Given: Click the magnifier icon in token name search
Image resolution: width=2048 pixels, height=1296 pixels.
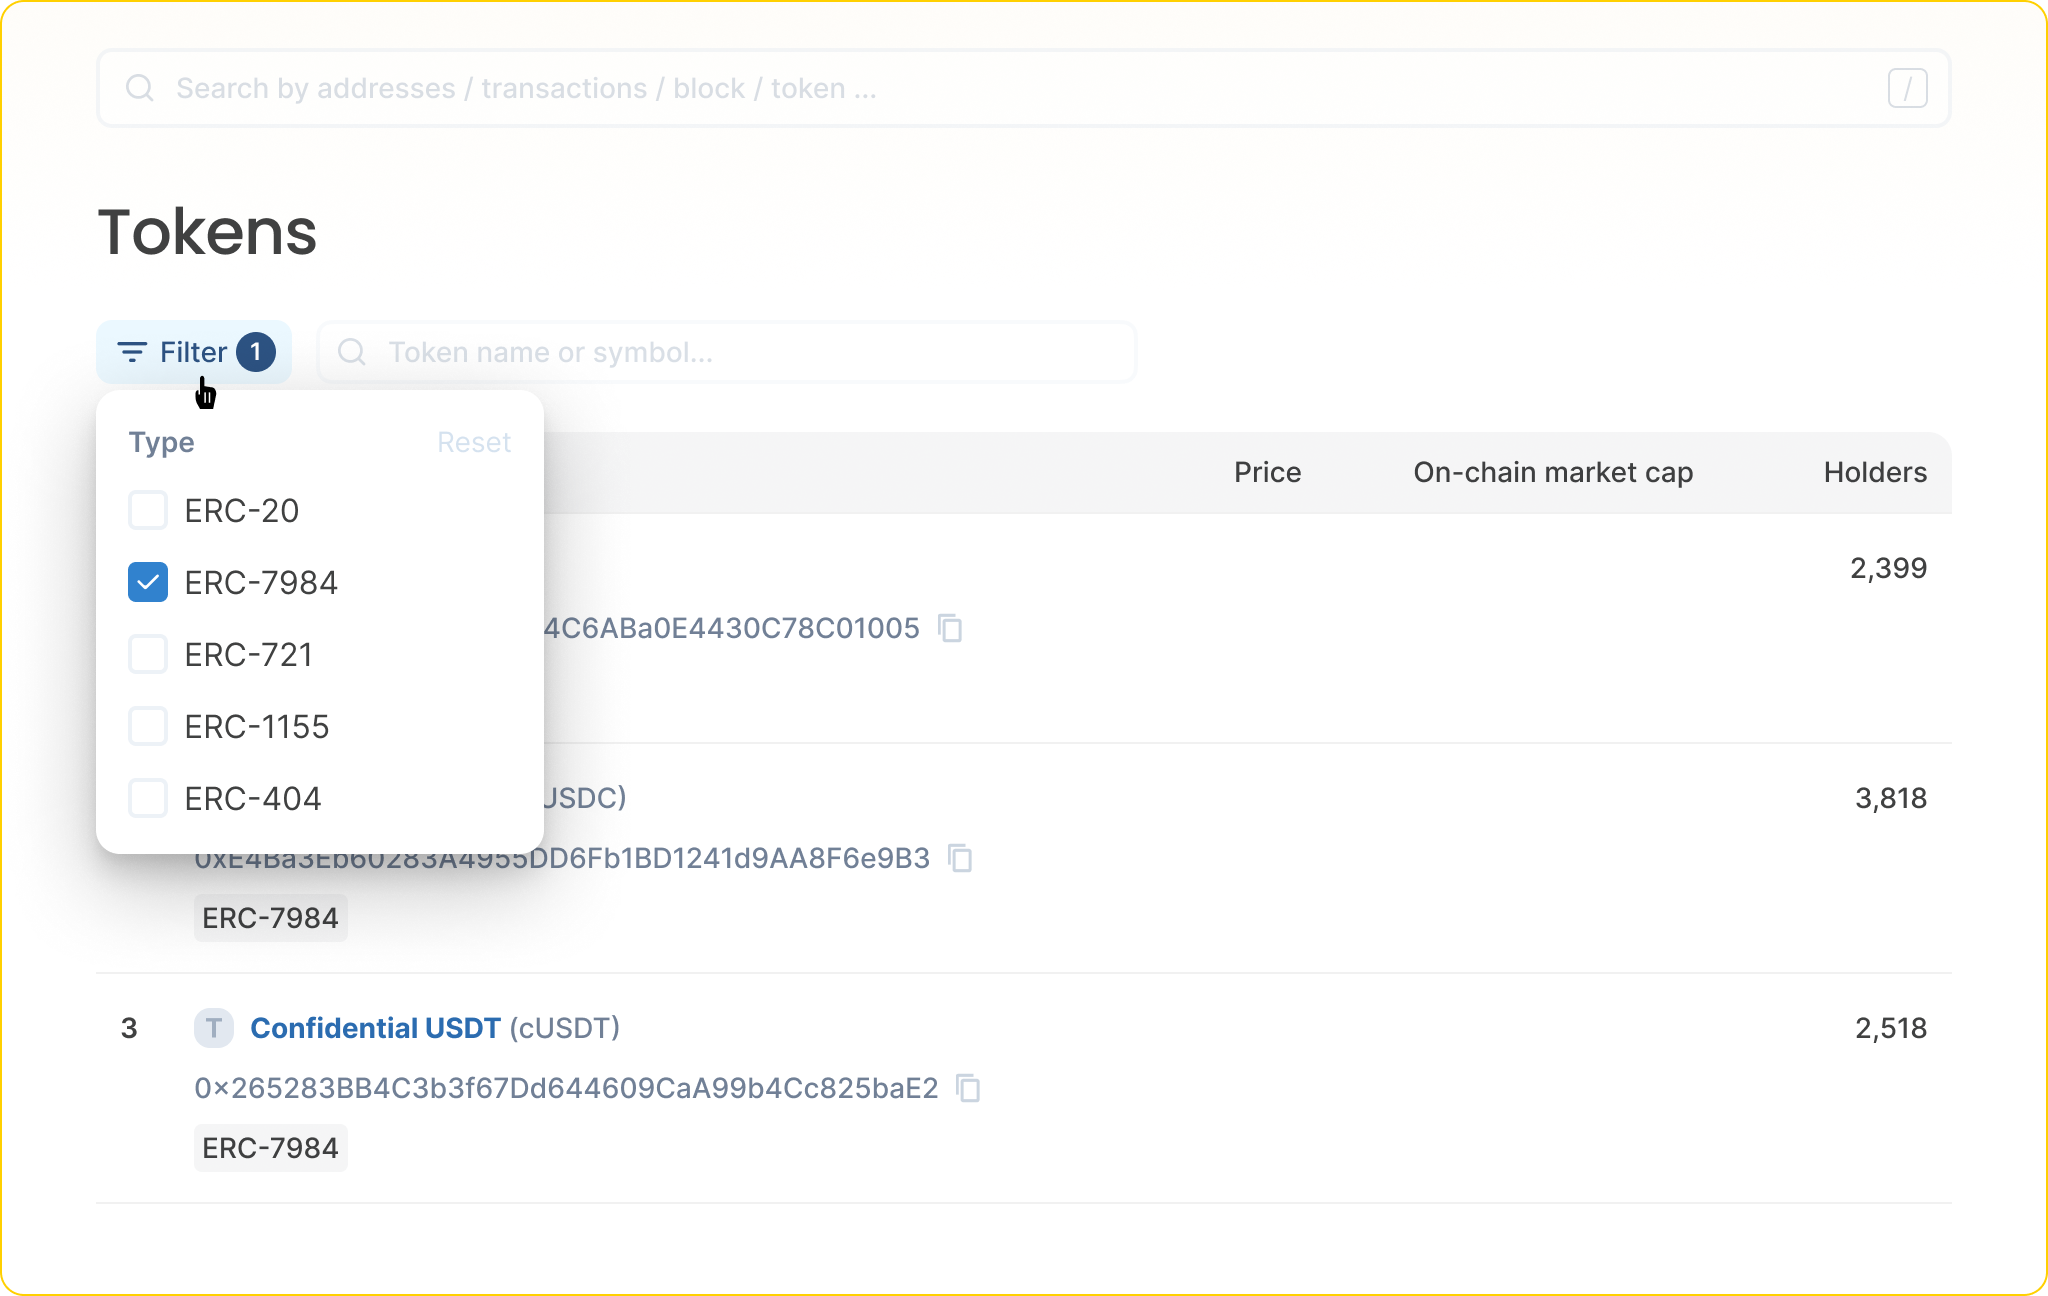Looking at the screenshot, I should [x=351, y=352].
